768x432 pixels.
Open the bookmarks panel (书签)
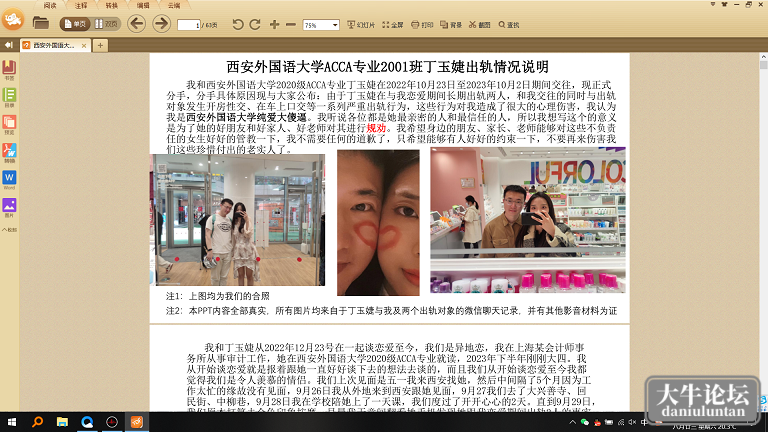(x=9, y=70)
